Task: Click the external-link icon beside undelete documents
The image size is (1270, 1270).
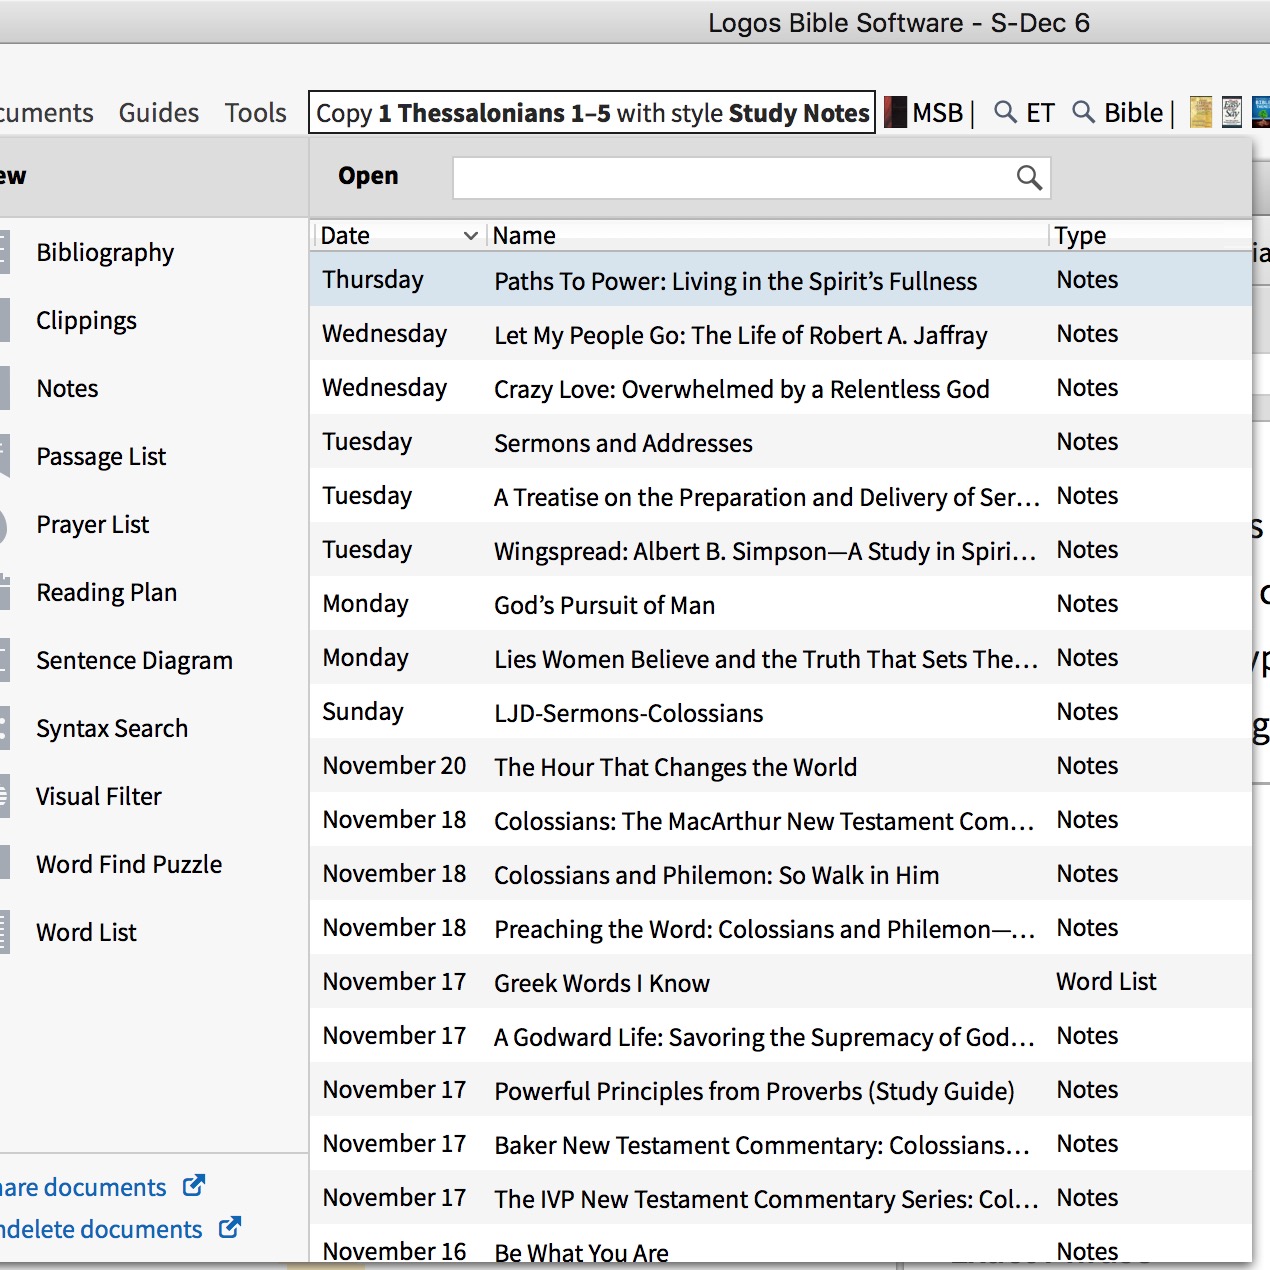Action: 230,1227
